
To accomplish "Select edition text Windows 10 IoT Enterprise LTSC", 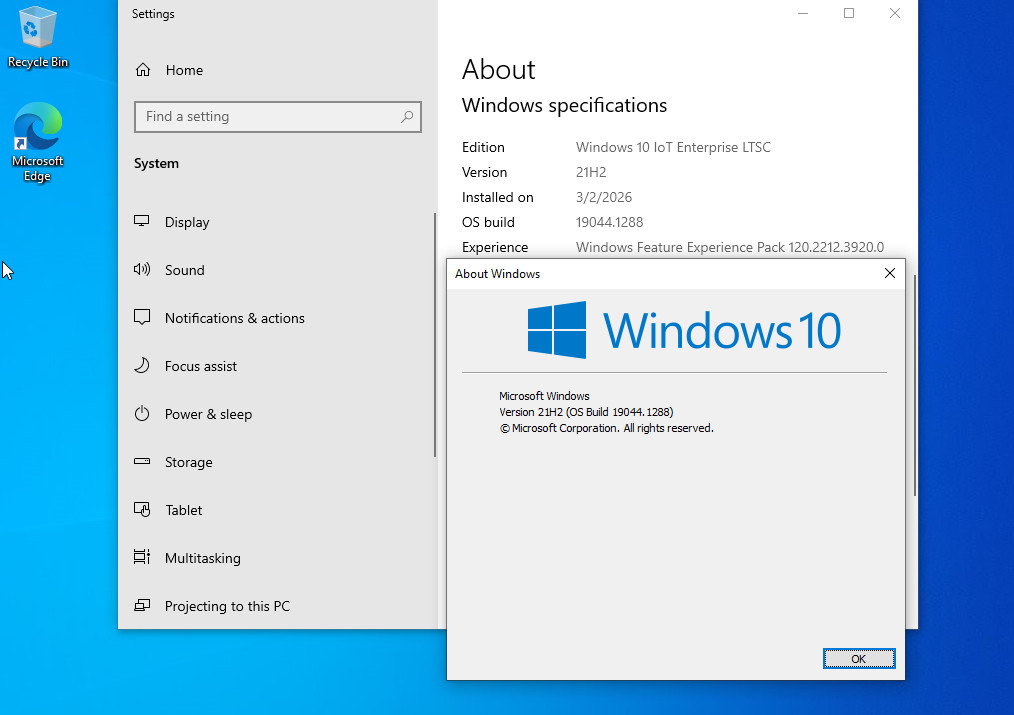I will click(x=673, y=147).
